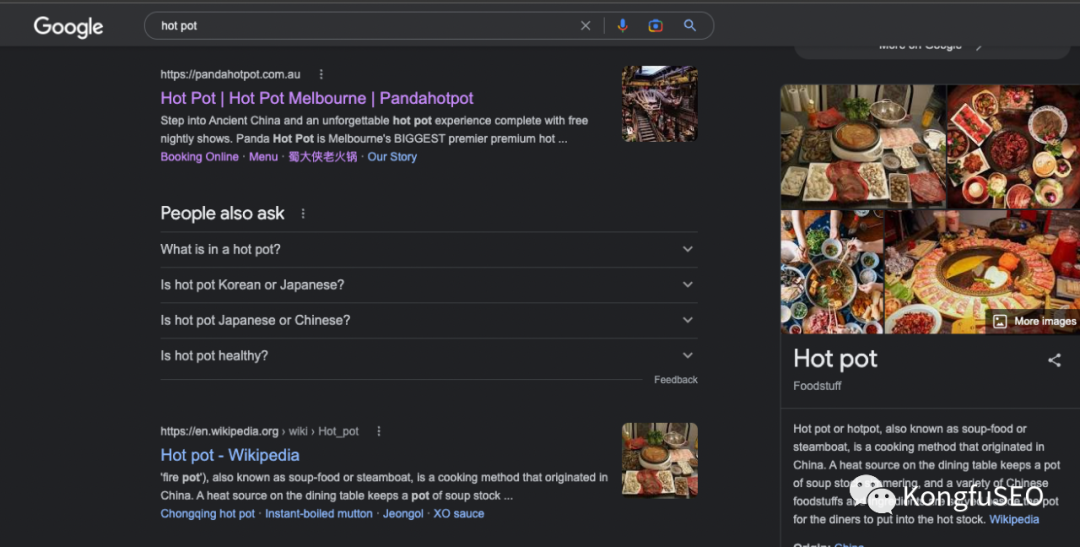Click Hot pot title in knowledge panel
The width and height of the screenshot is (1080, 547).
[x=835, y=359]
